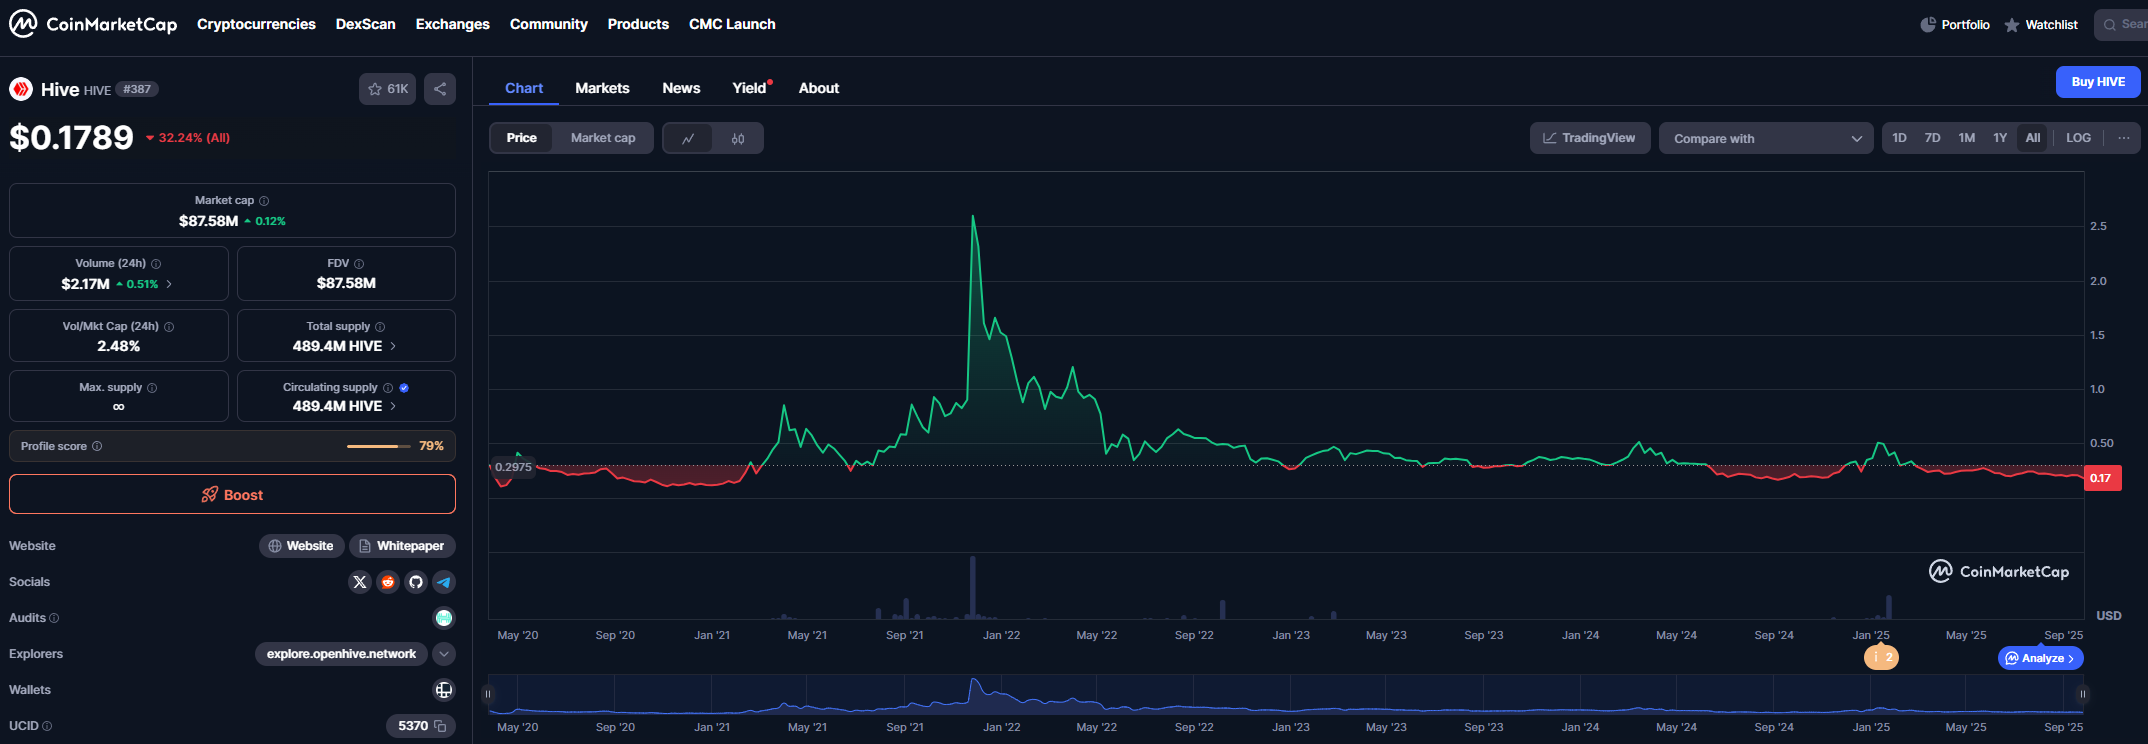
Task: Open the Telegram social link
Action: pyautogui.click(x=444, y=582)
